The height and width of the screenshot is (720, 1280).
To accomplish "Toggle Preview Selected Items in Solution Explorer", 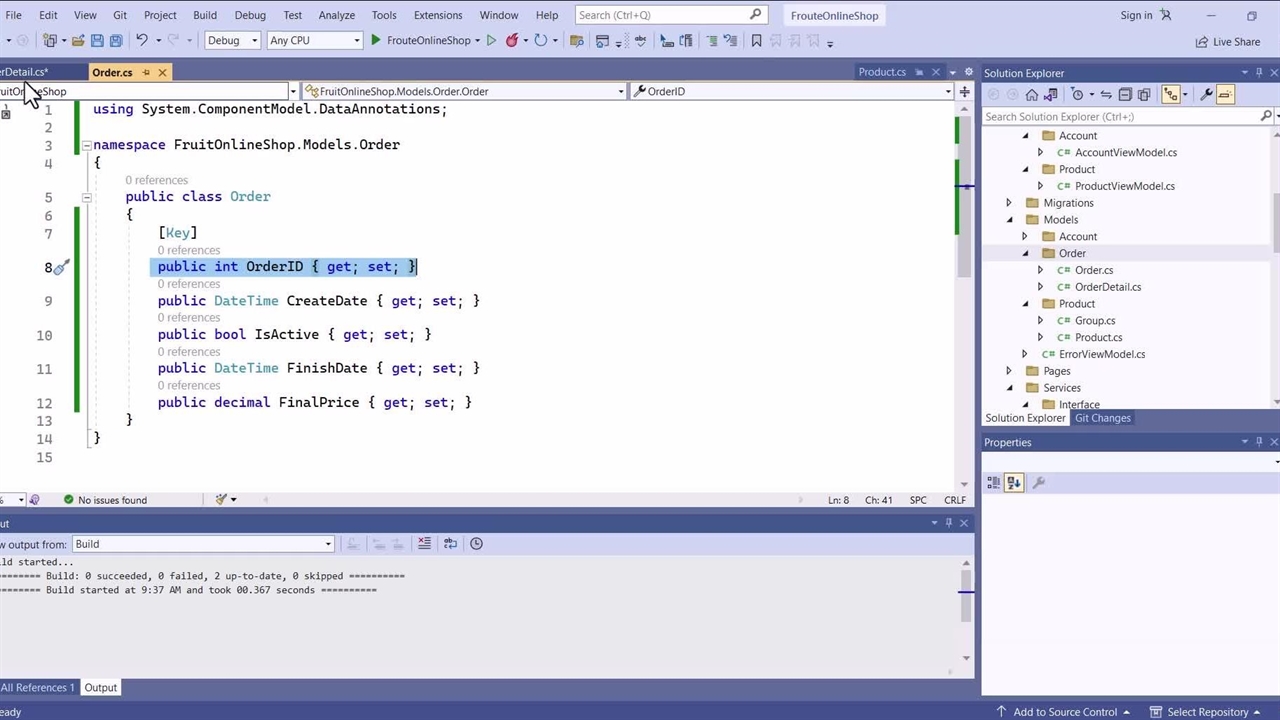I will (x=1226, y=94).
